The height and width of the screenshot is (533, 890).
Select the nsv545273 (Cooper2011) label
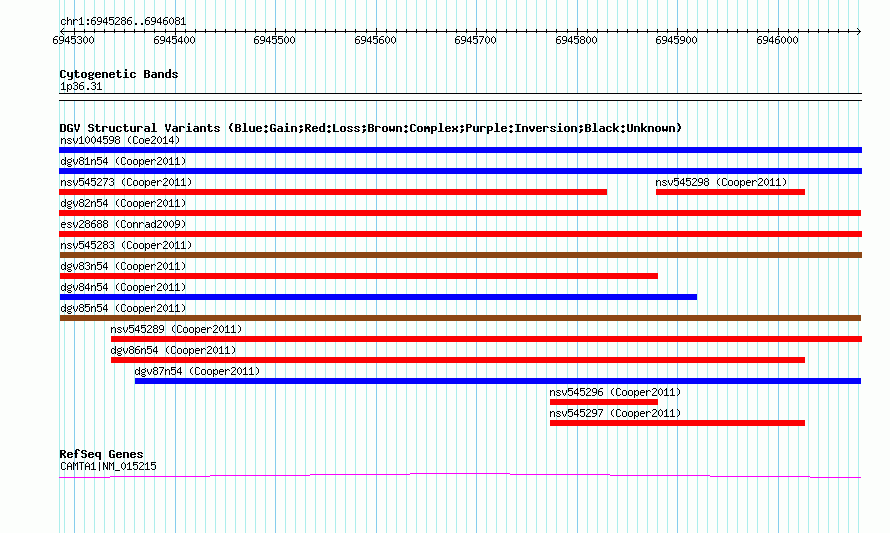(126, 182)
